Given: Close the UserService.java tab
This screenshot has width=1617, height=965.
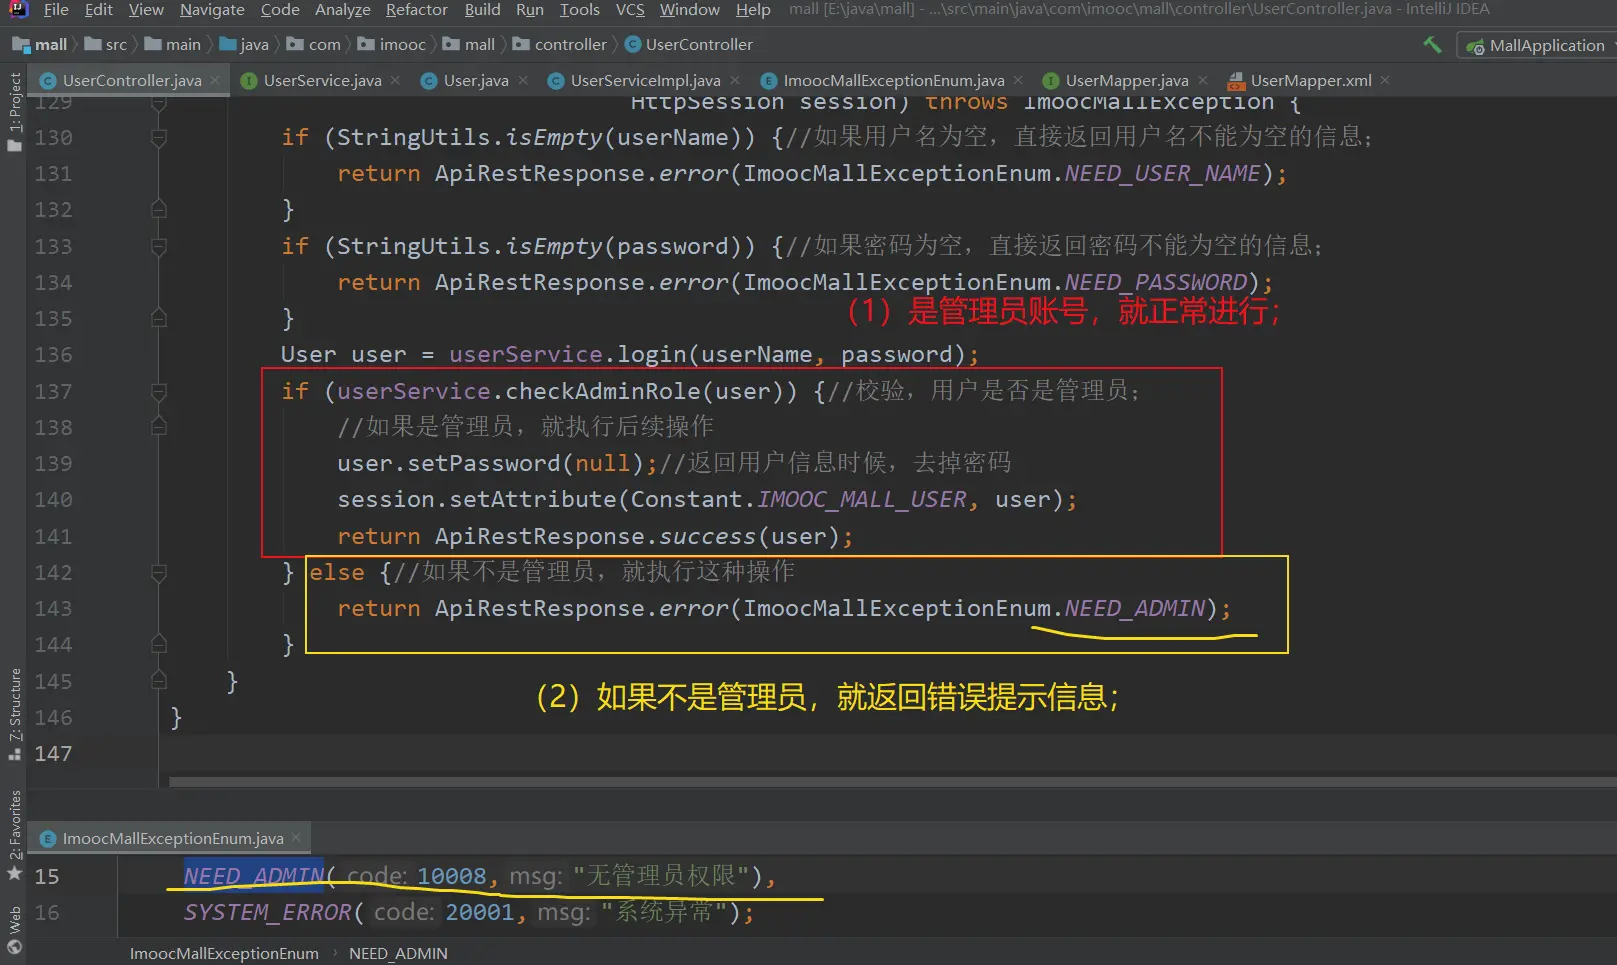Looking at the screenshot, I should coord(396,80).
